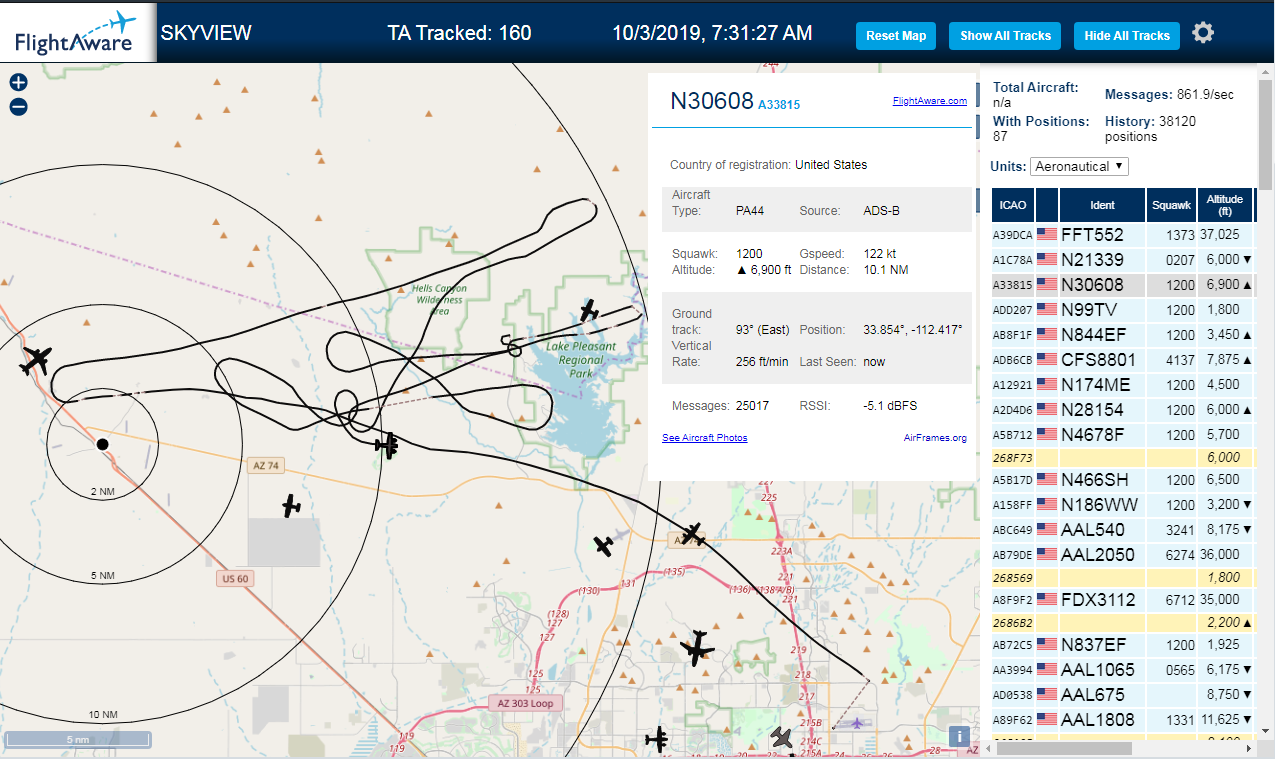The width and height of the screenshot is (1275, 759).
Task: Sort table by Squawk column header
Action: pos(1171,205)
